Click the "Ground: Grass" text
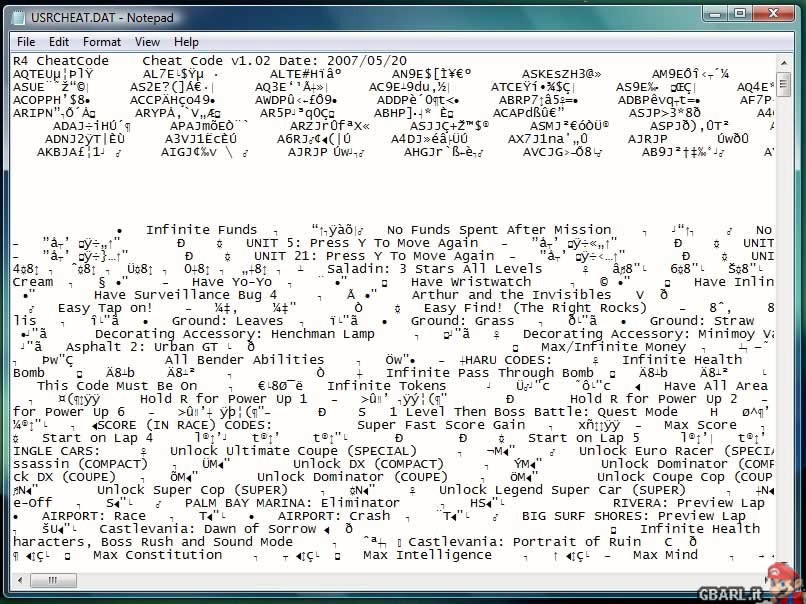806x604 pixels. point(462,321)
